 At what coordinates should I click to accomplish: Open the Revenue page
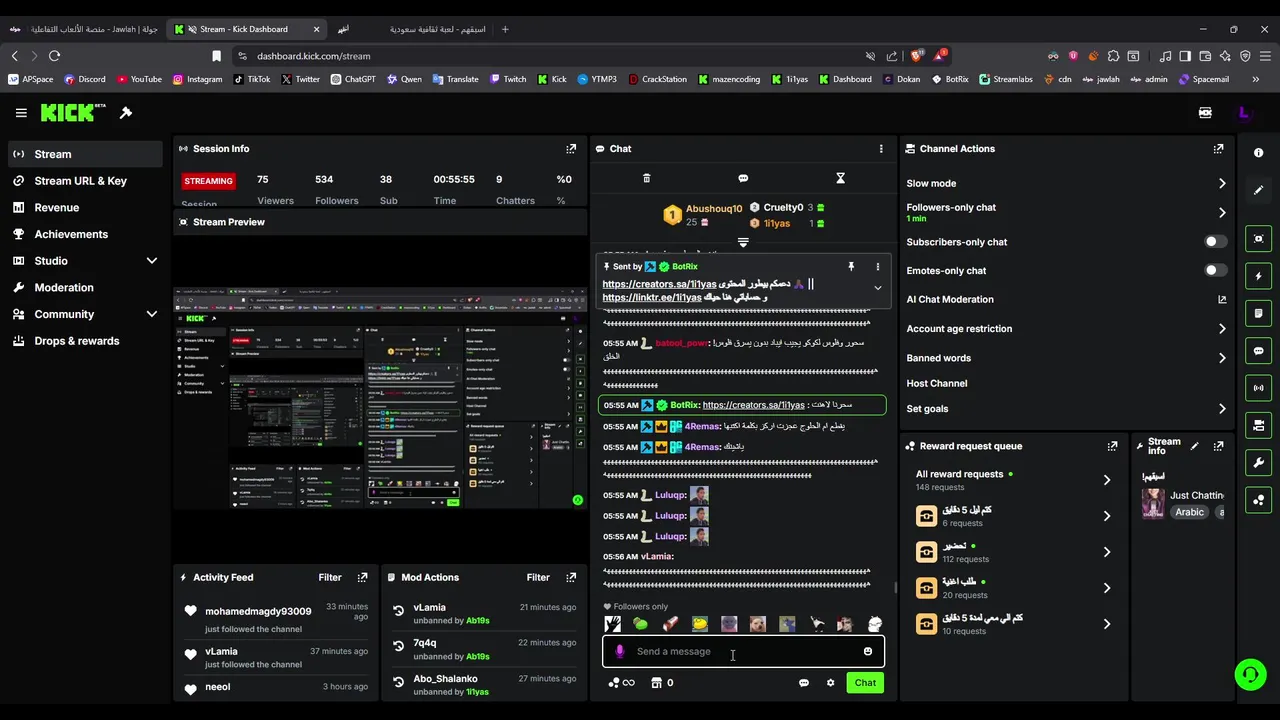85,207
